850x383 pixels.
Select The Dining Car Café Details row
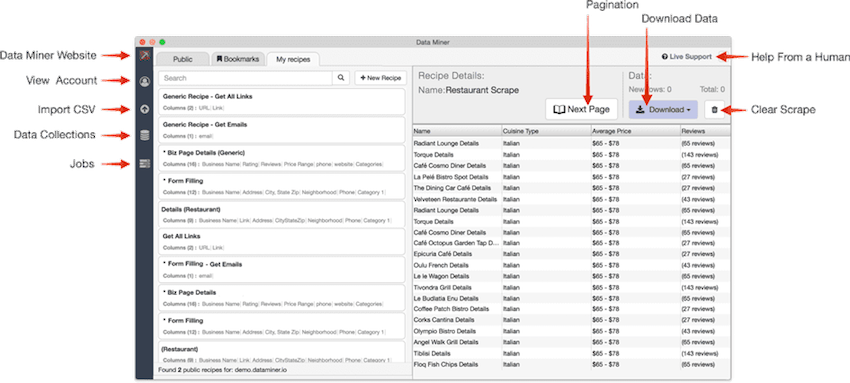(x=571, y=188)
